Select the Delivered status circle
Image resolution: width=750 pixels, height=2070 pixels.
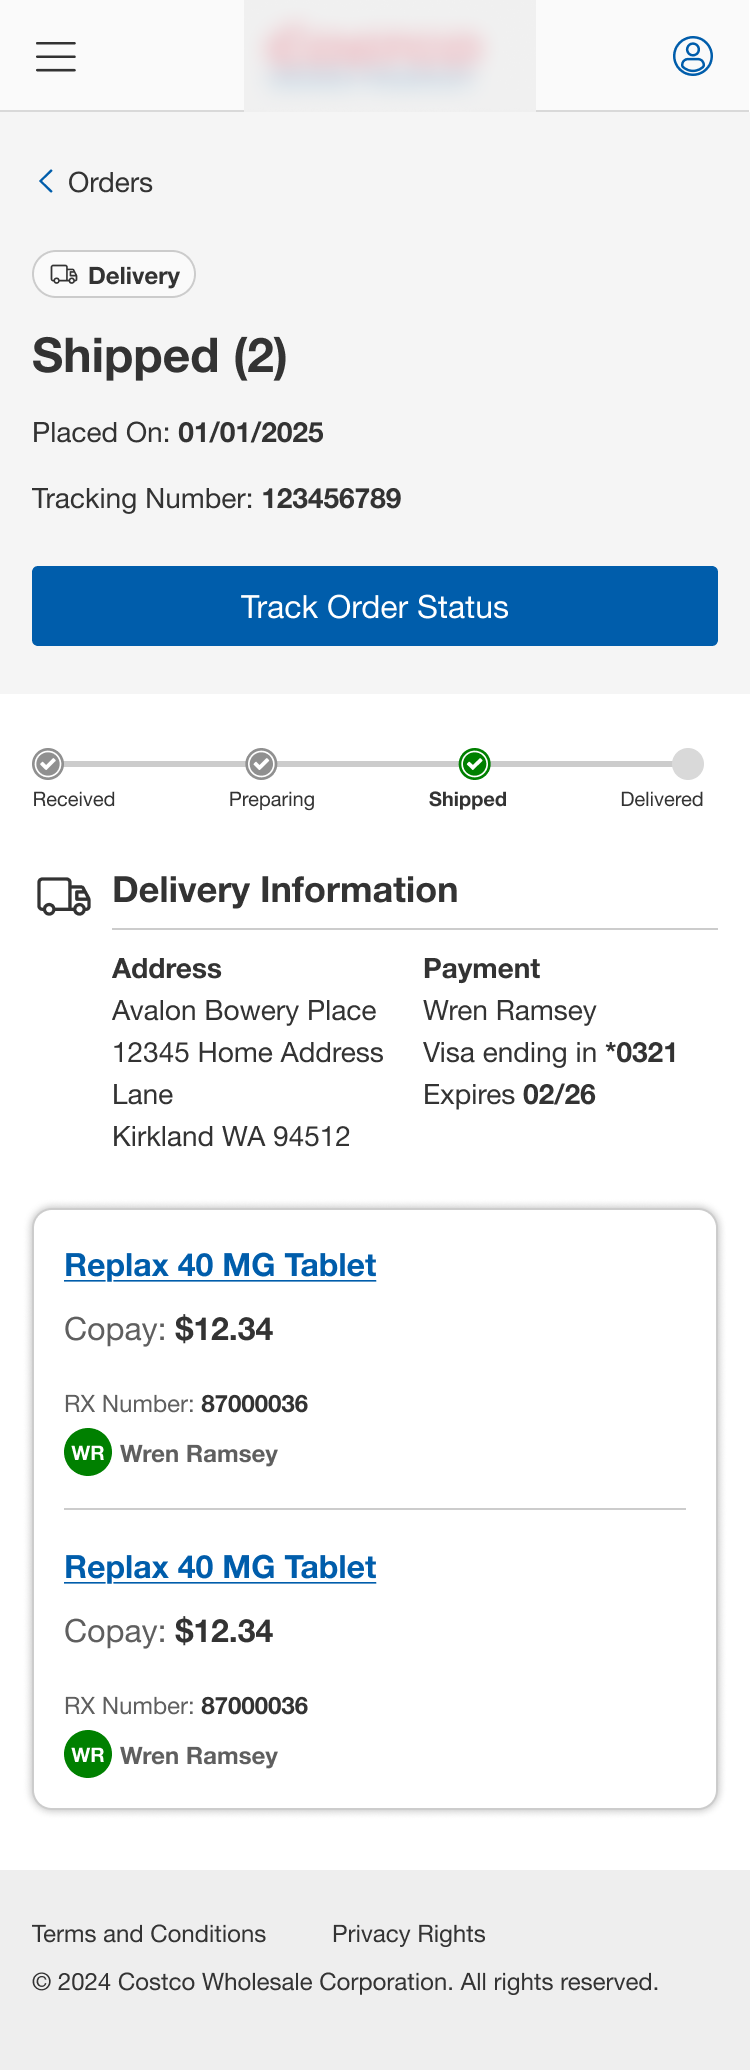(687, 765)
